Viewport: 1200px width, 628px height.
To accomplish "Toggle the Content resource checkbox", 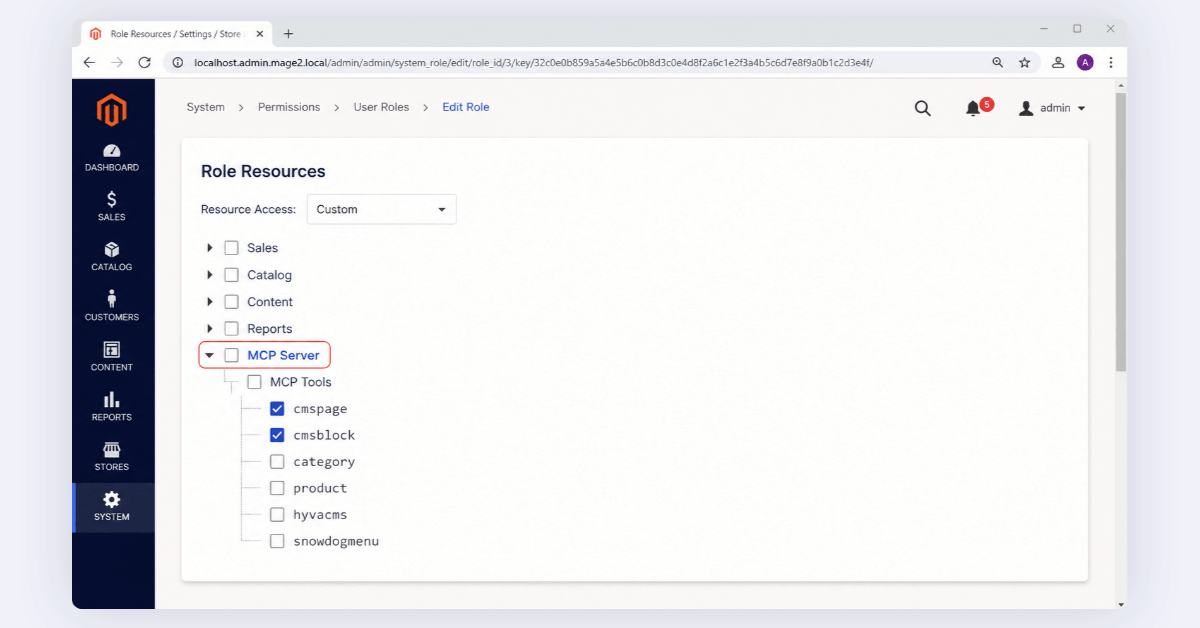I will pyautogui.click(x=231, y=302).
